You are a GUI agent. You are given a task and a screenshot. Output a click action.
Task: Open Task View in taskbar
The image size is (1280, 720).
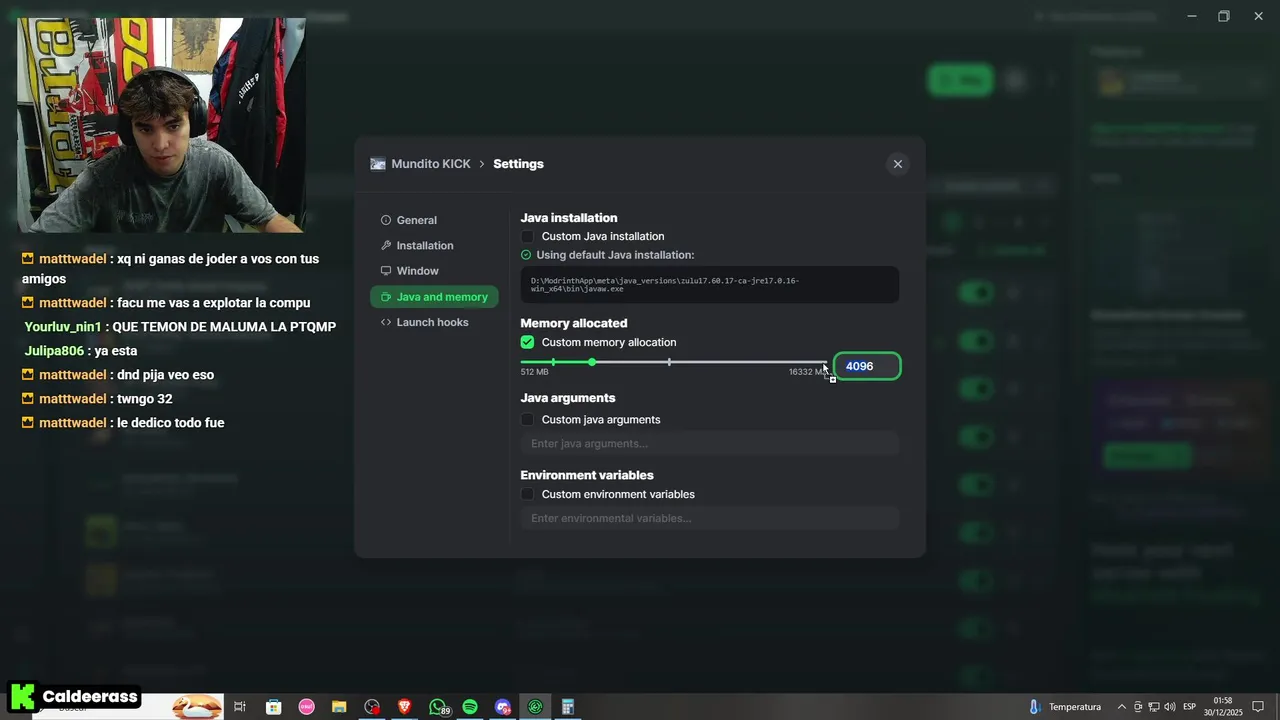click(240, 707)
